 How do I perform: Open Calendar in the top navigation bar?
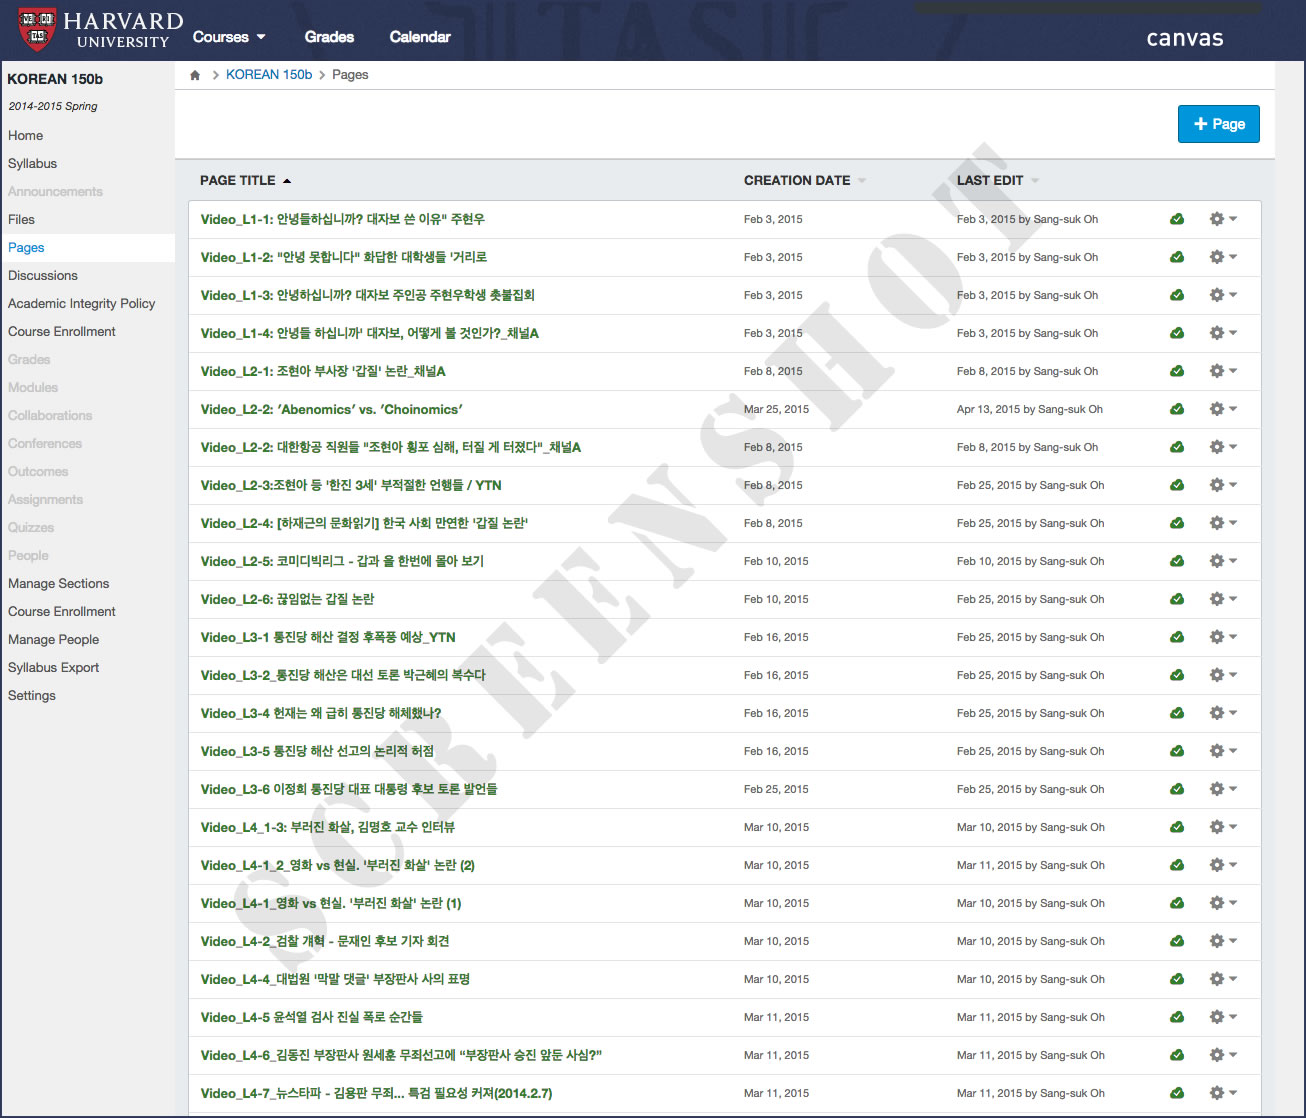(420, 37)
